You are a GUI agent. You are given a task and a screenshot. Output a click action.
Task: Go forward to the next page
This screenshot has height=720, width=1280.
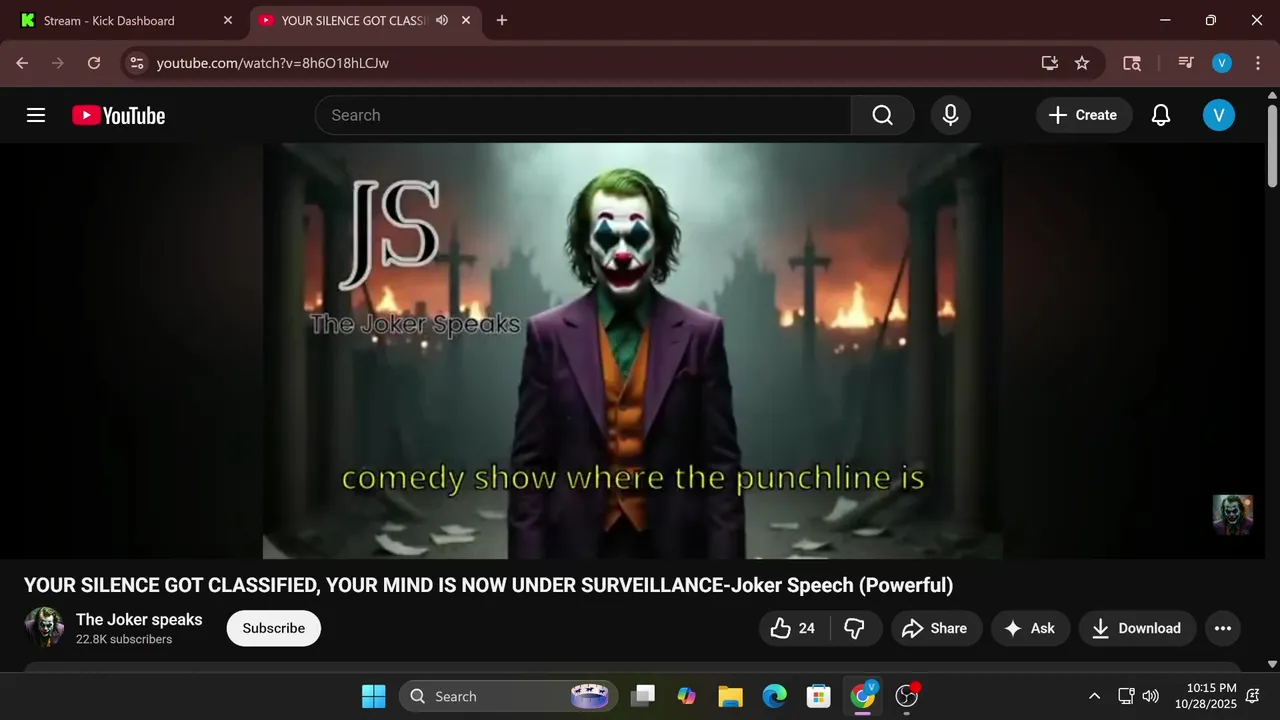coord(58,63)
